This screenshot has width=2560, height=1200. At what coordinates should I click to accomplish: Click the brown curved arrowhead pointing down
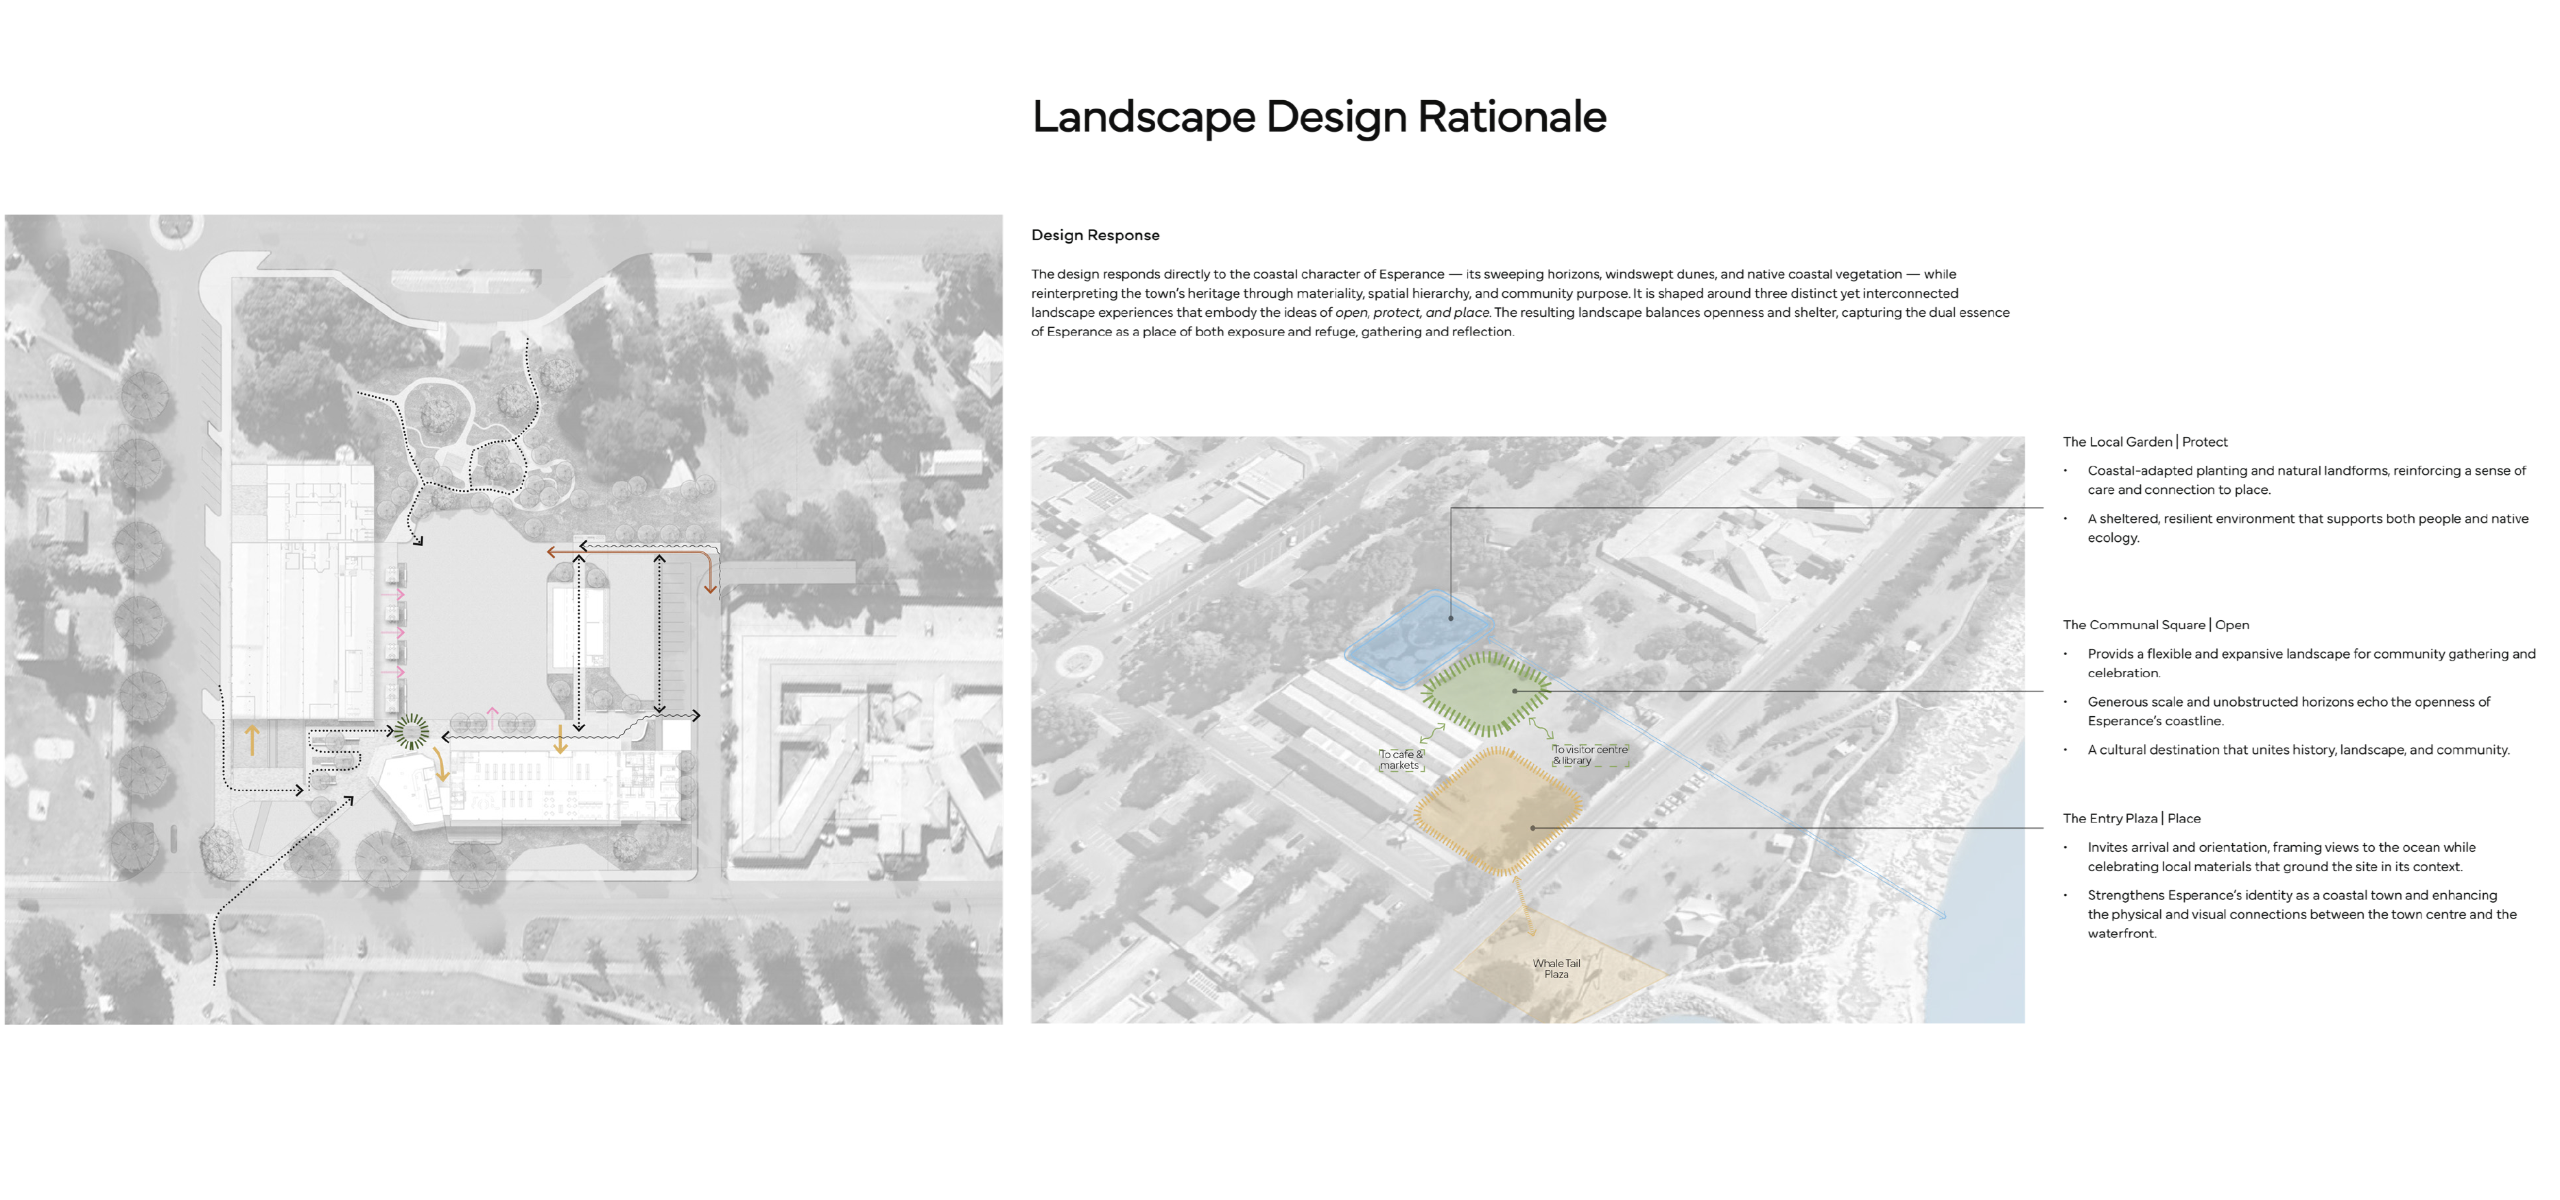[710, 588]
